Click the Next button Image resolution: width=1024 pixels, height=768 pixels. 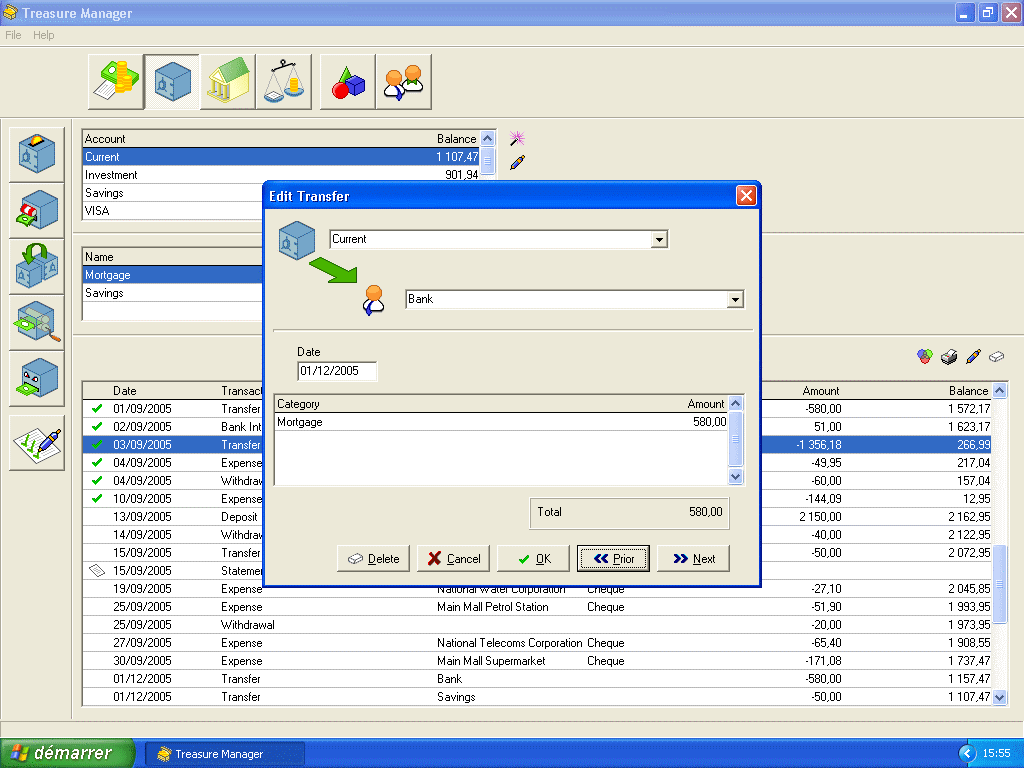click(x=694, y=558)
